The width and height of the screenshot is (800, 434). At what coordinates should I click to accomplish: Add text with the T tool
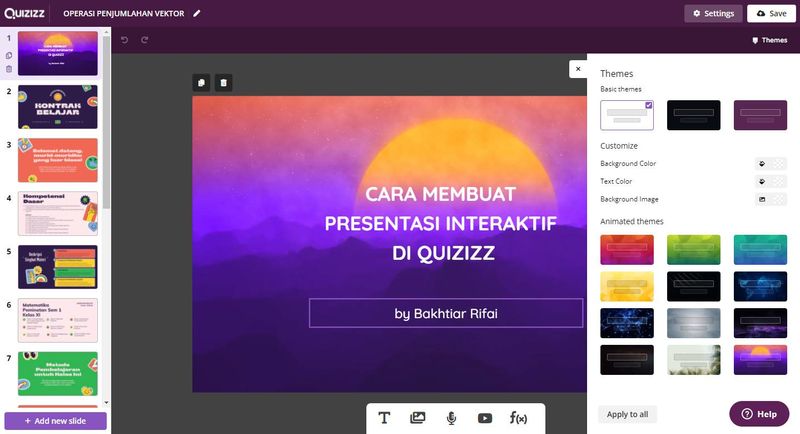tap(384, 418)
